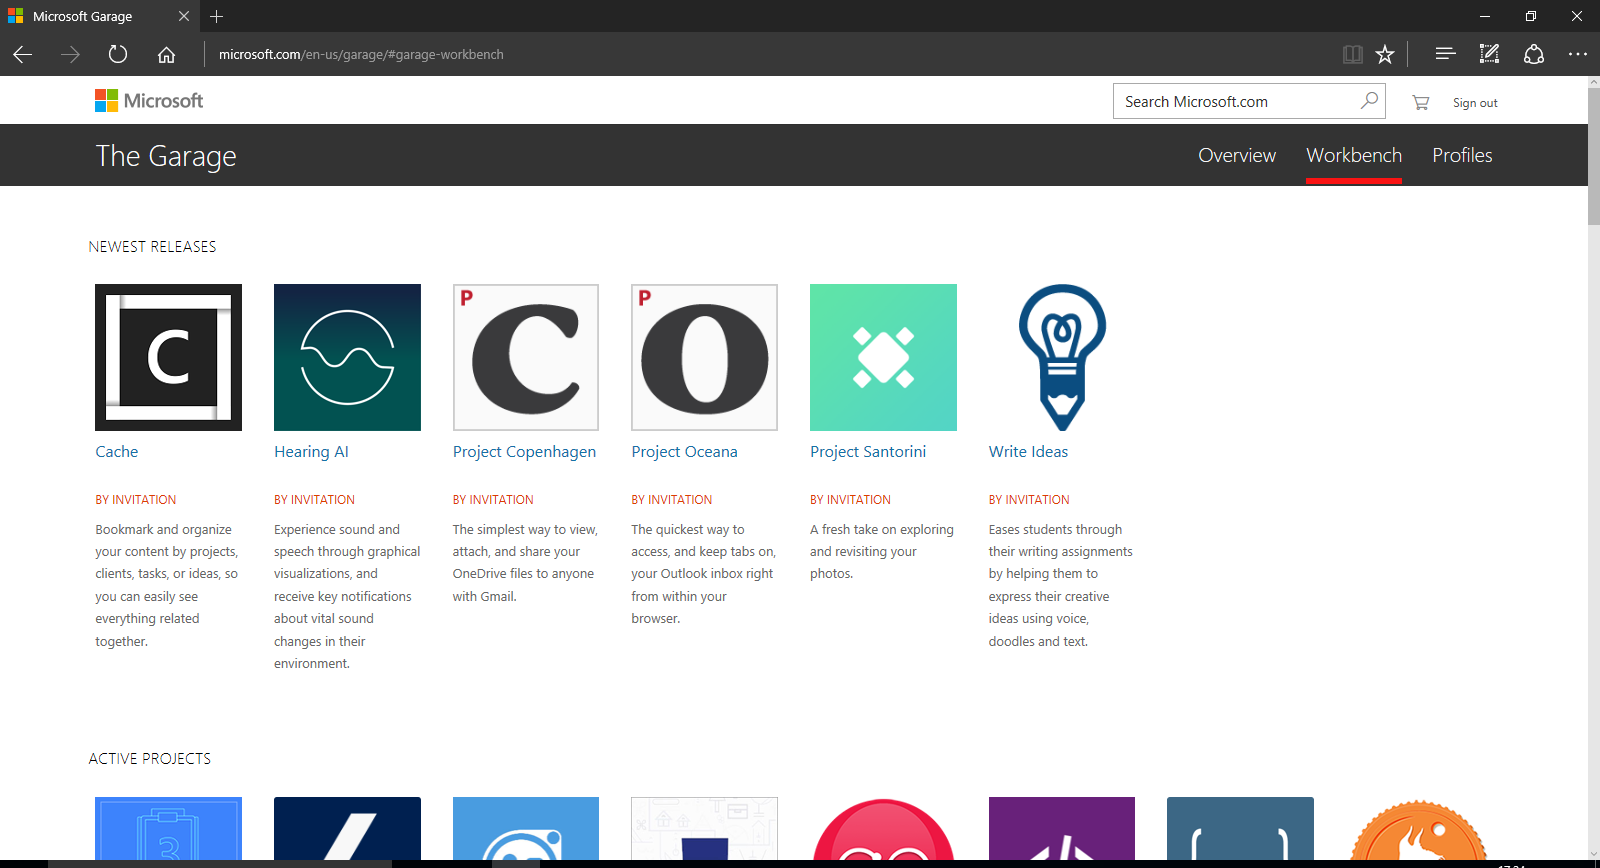Add page to favorites with star icon
Viewport: 1600px width, 868px height.
(x=1385, y=54)
